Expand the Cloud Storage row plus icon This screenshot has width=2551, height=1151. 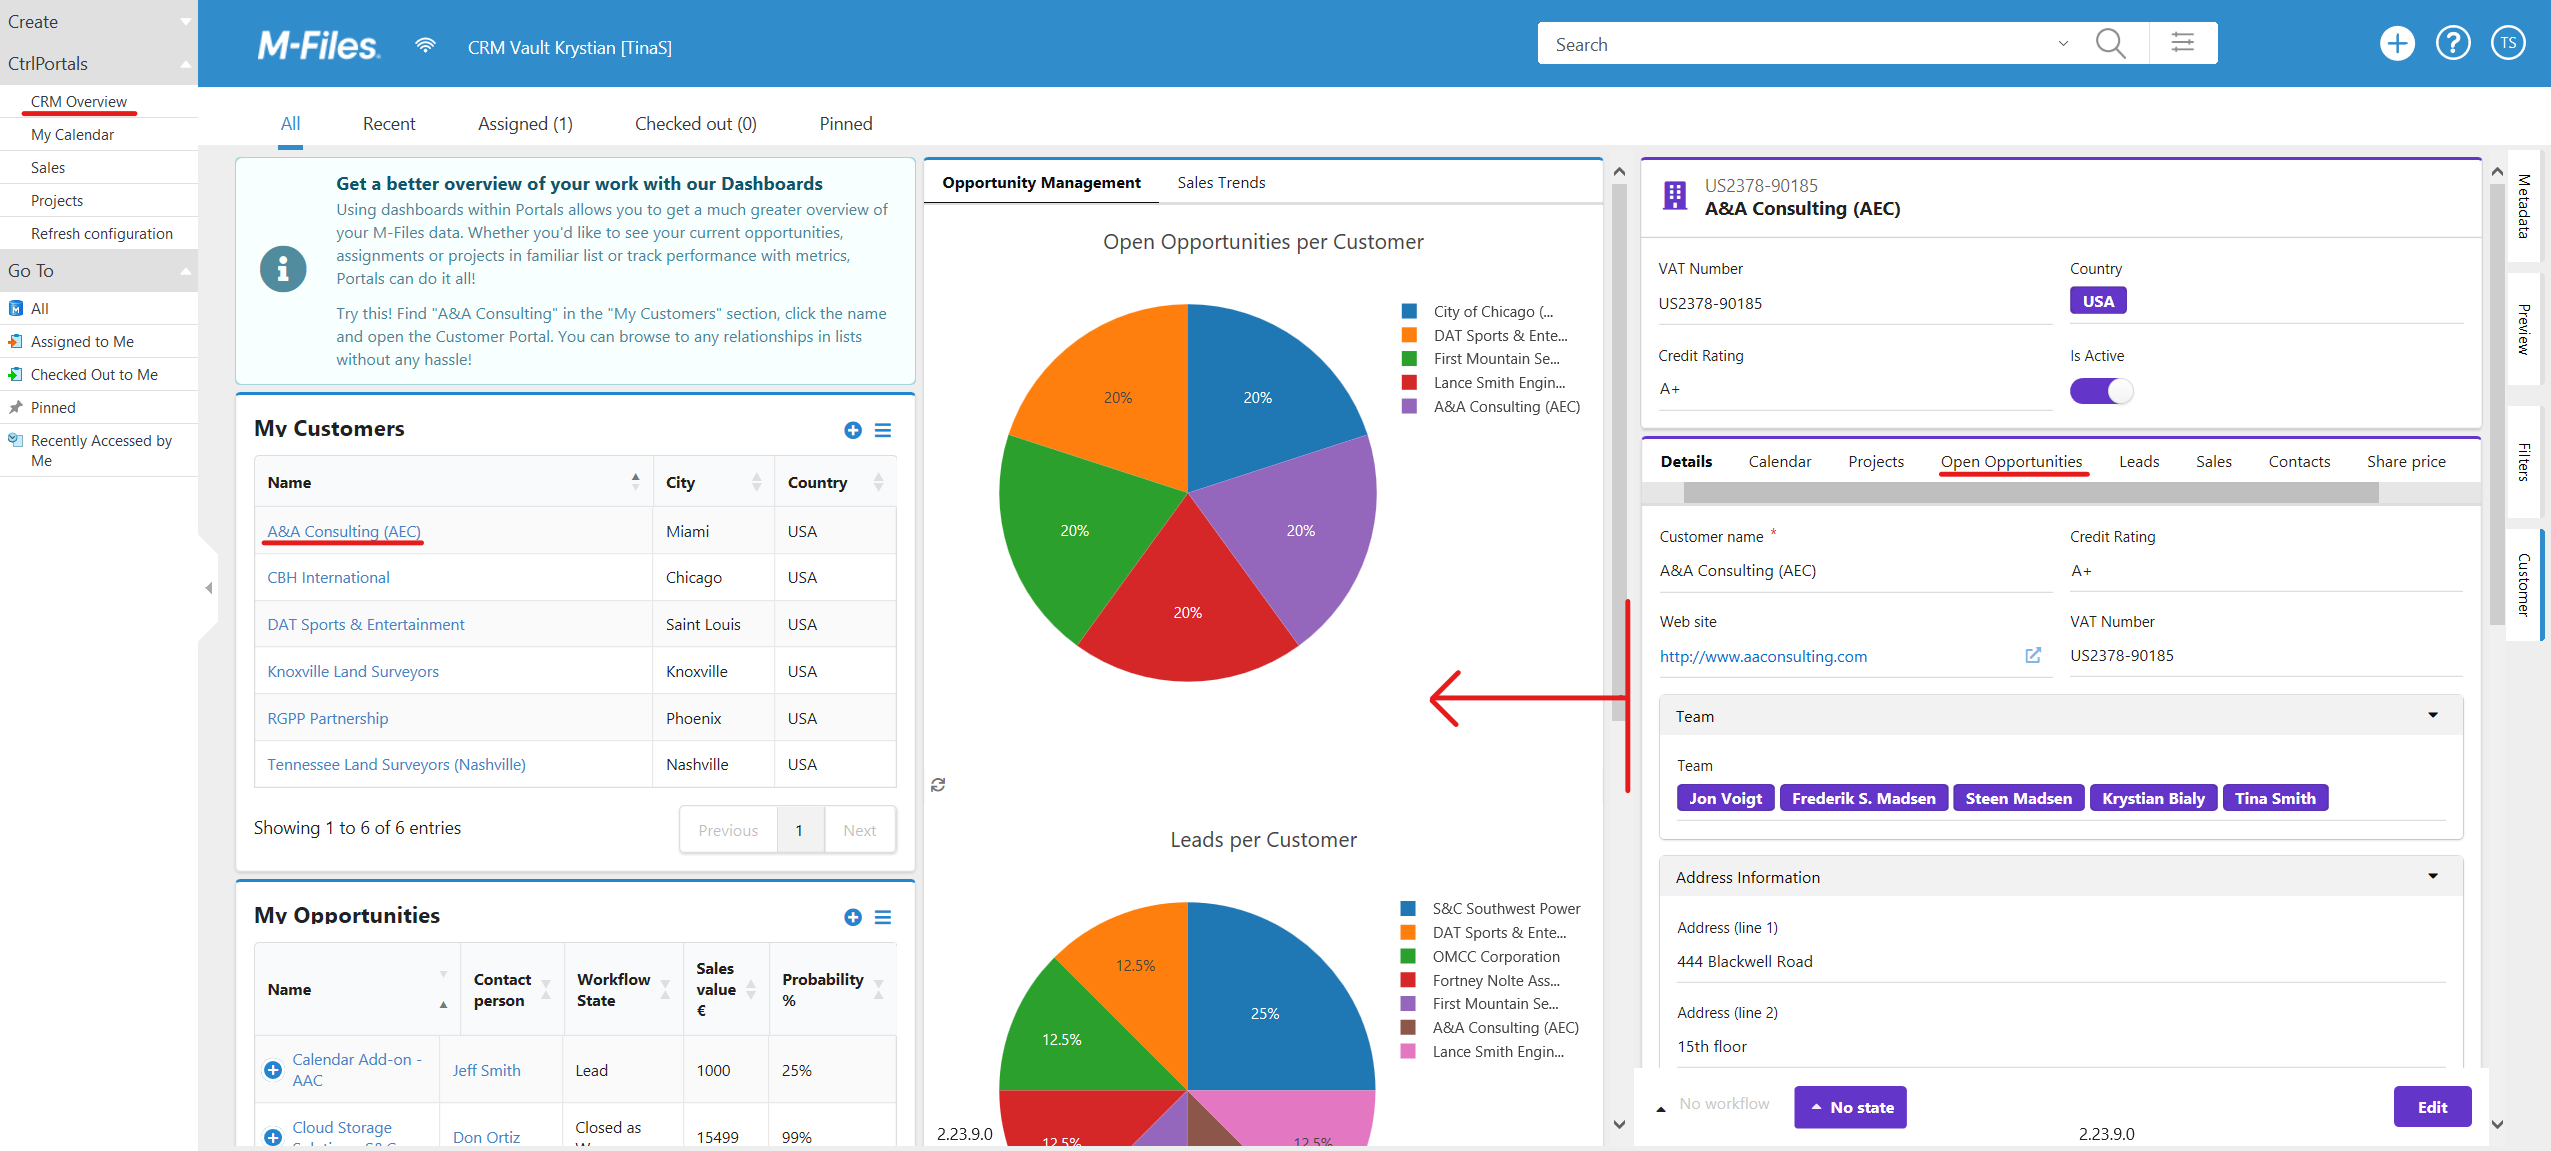pos(273,1137)
